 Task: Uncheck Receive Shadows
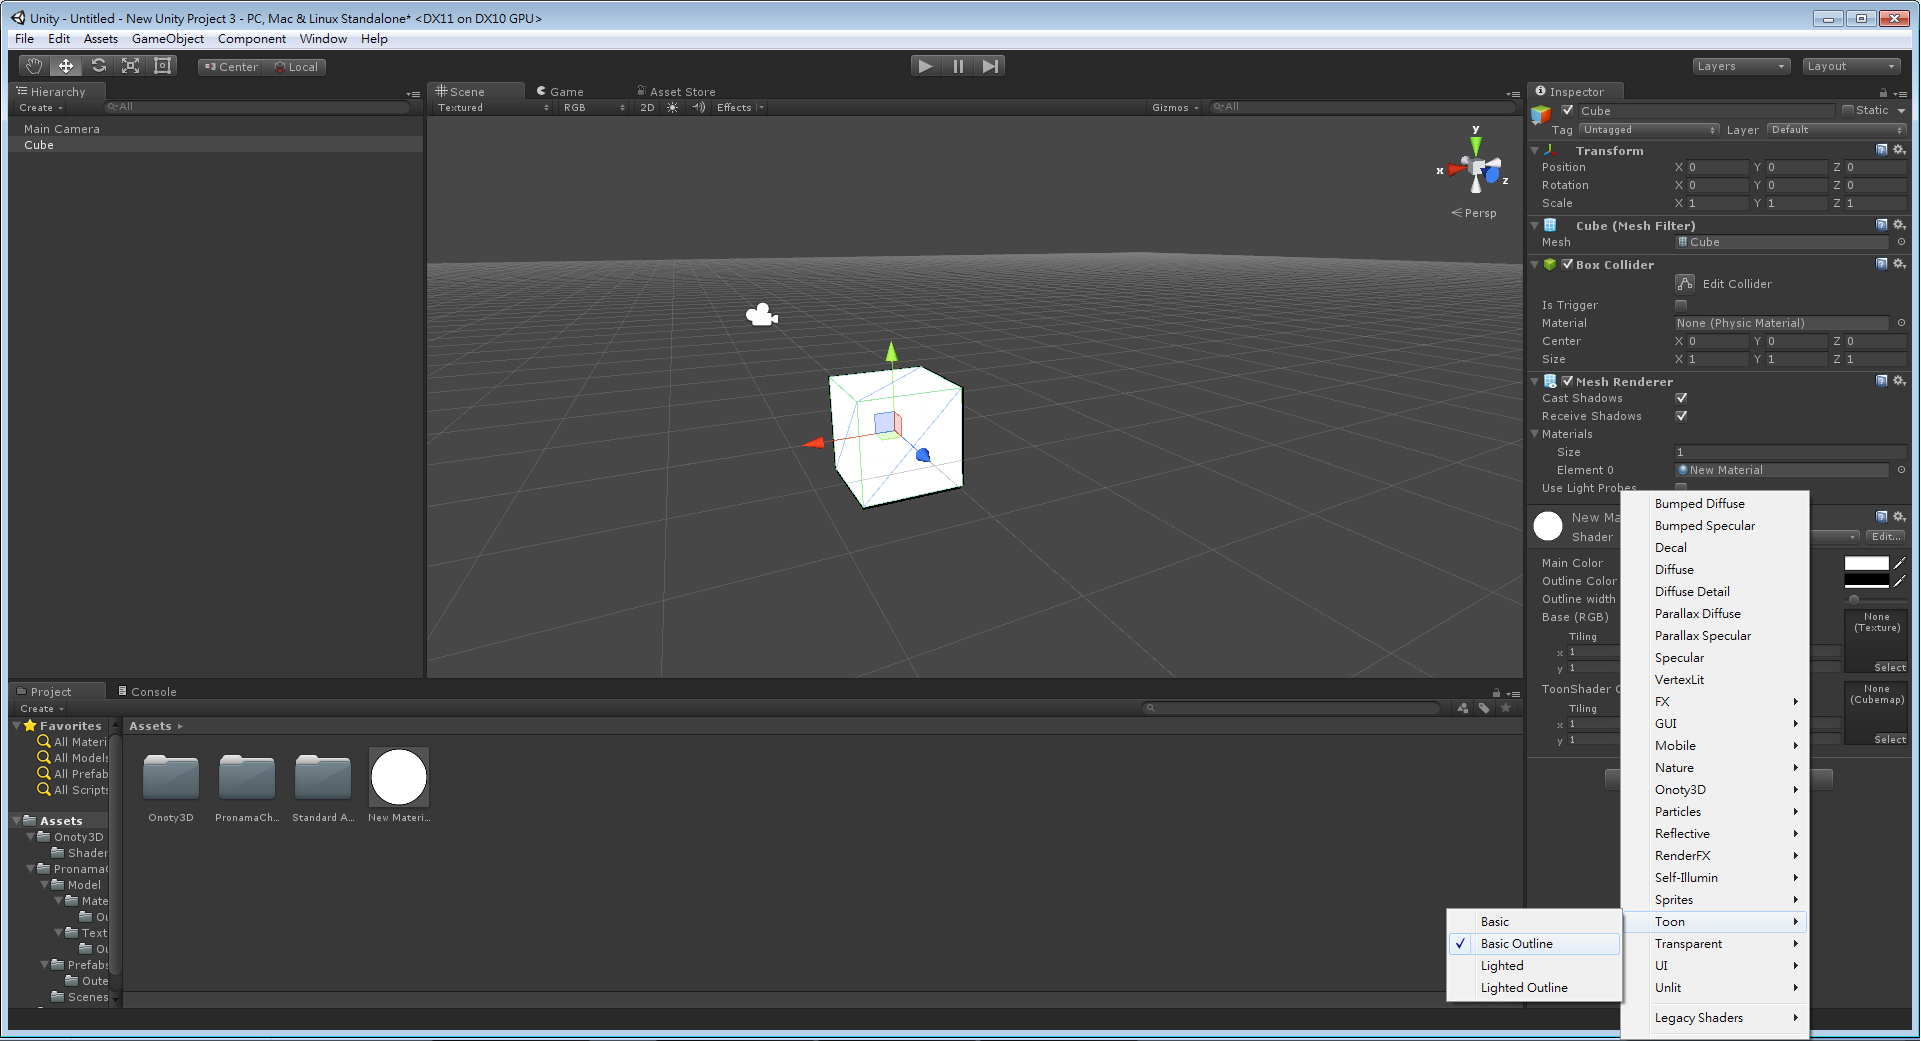tap(1681, 416)
